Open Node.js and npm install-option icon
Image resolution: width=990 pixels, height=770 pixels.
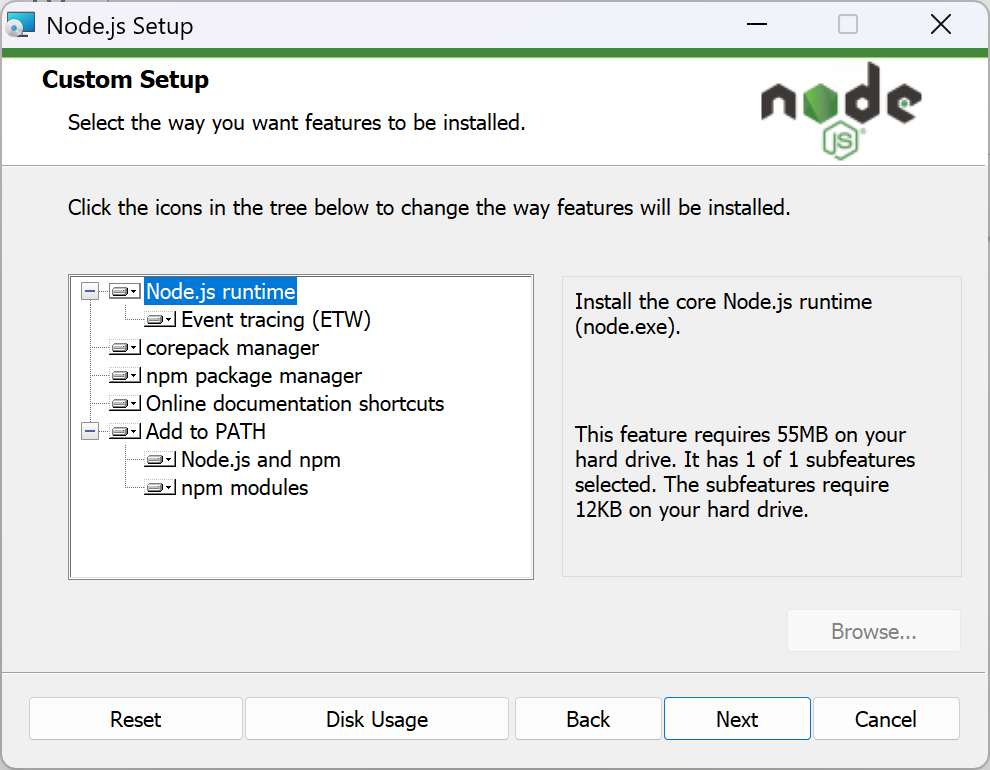tap(160, 459)
